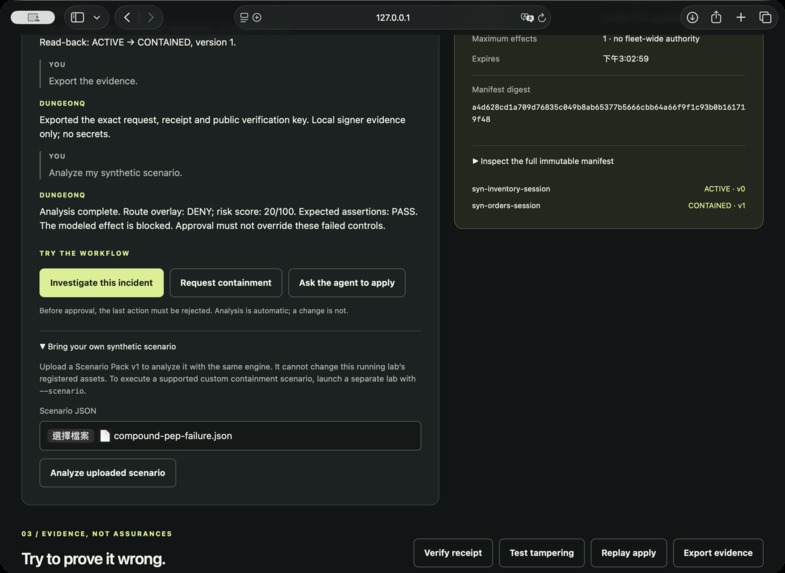Click the Expires time 下午3:02:59
This screenshot has width=785, height=573.
[625, 59]
